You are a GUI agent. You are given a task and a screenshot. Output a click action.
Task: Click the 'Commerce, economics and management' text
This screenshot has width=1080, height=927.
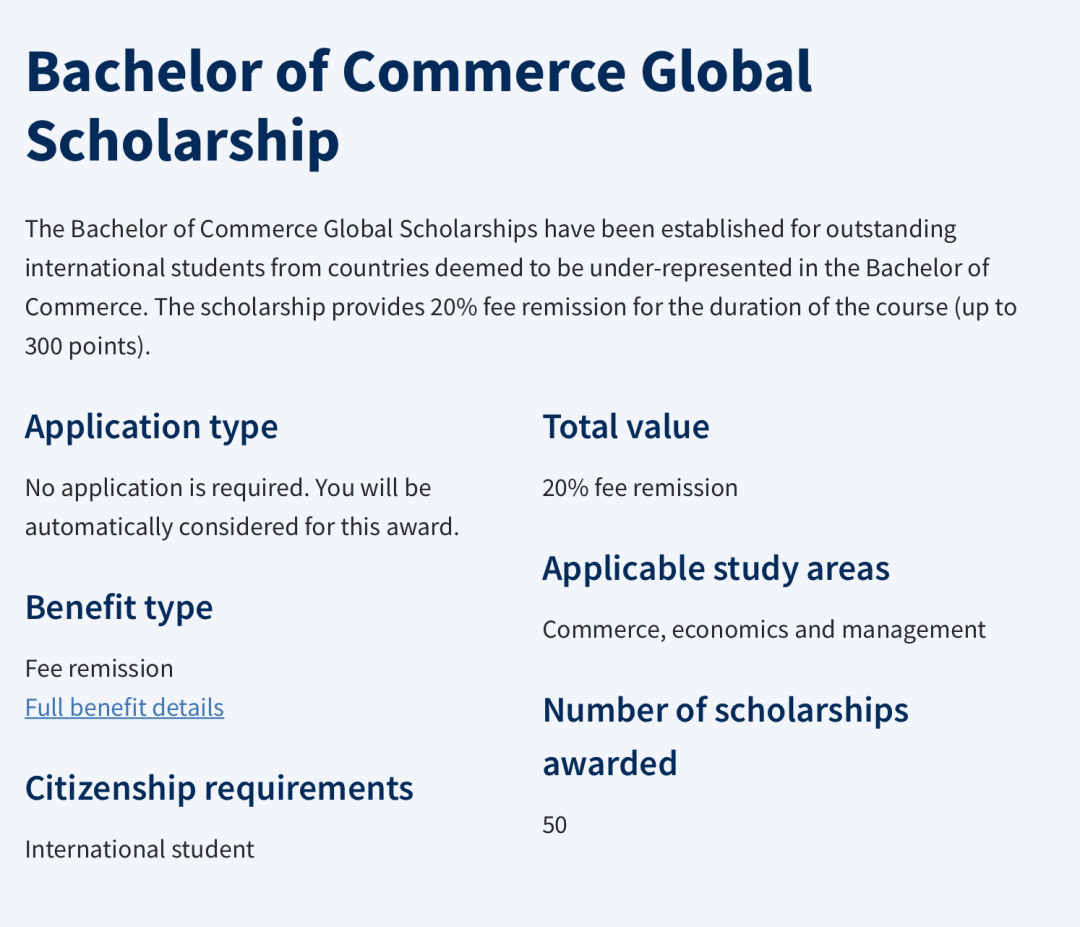[x=764, y=629]
